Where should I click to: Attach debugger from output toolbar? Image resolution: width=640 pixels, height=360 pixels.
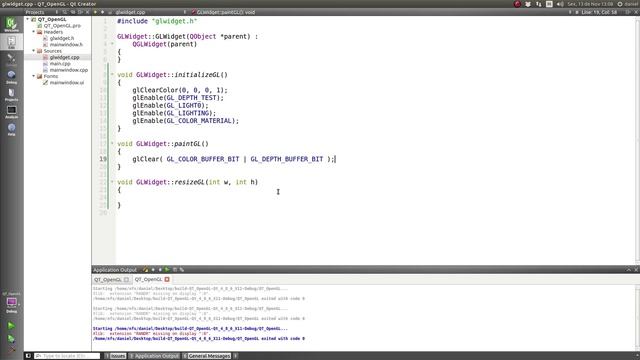pyautogui.click(x=182, y=270)
